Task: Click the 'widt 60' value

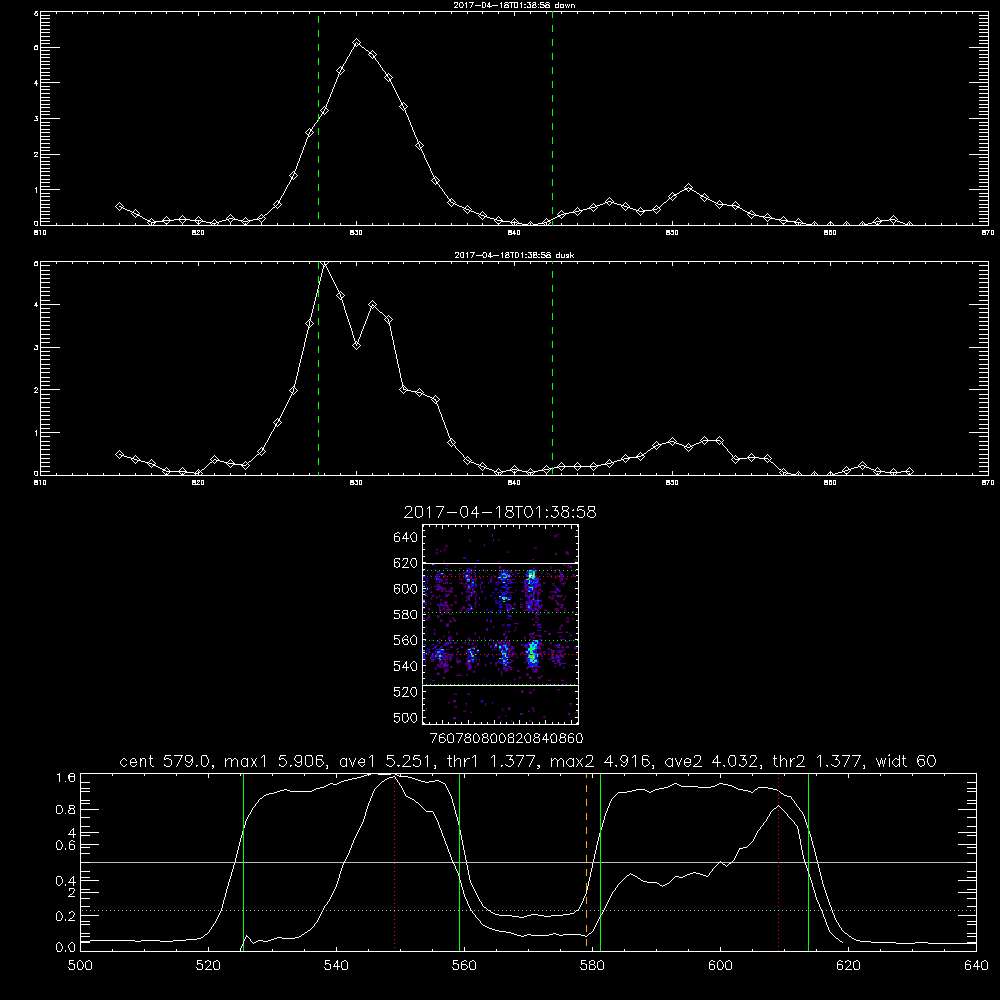Action: pos(906,761)
